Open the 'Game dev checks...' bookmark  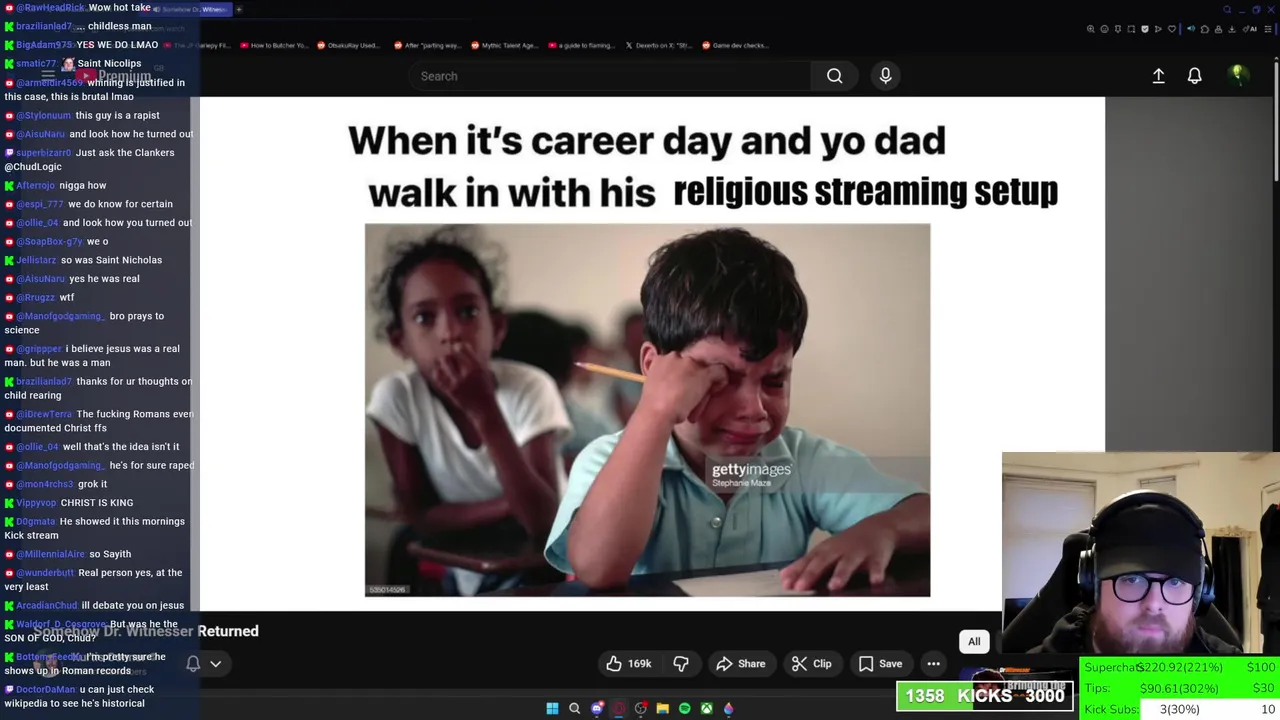(x=736, y=45)
